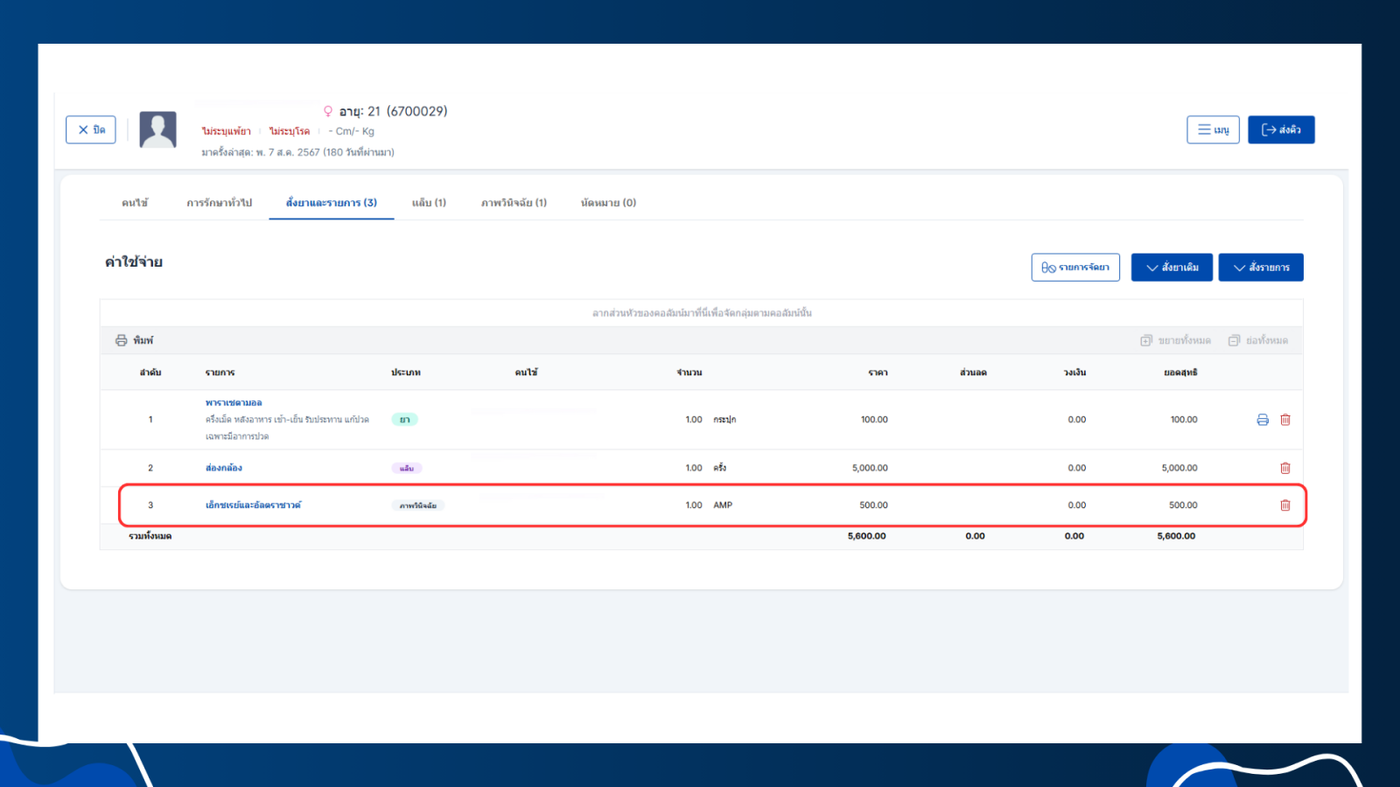This screenshot has width=1400, height=787.
Task: Switch to the การรักษาทั่วไป tab
Action: point(219,203)
